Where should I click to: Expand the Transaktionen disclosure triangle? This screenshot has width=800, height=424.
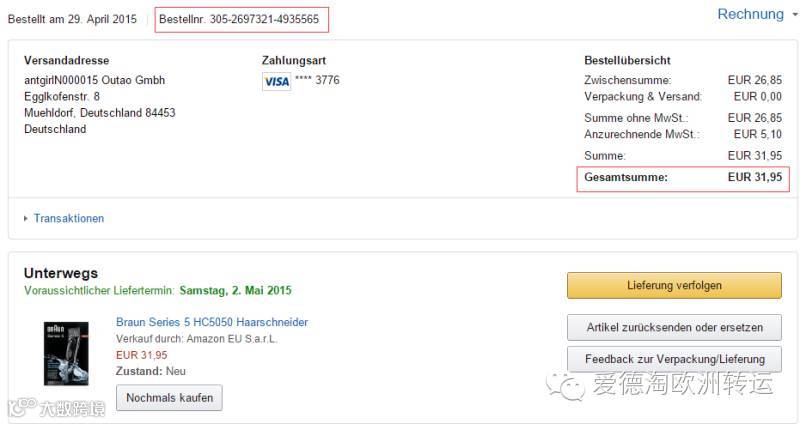25,218
